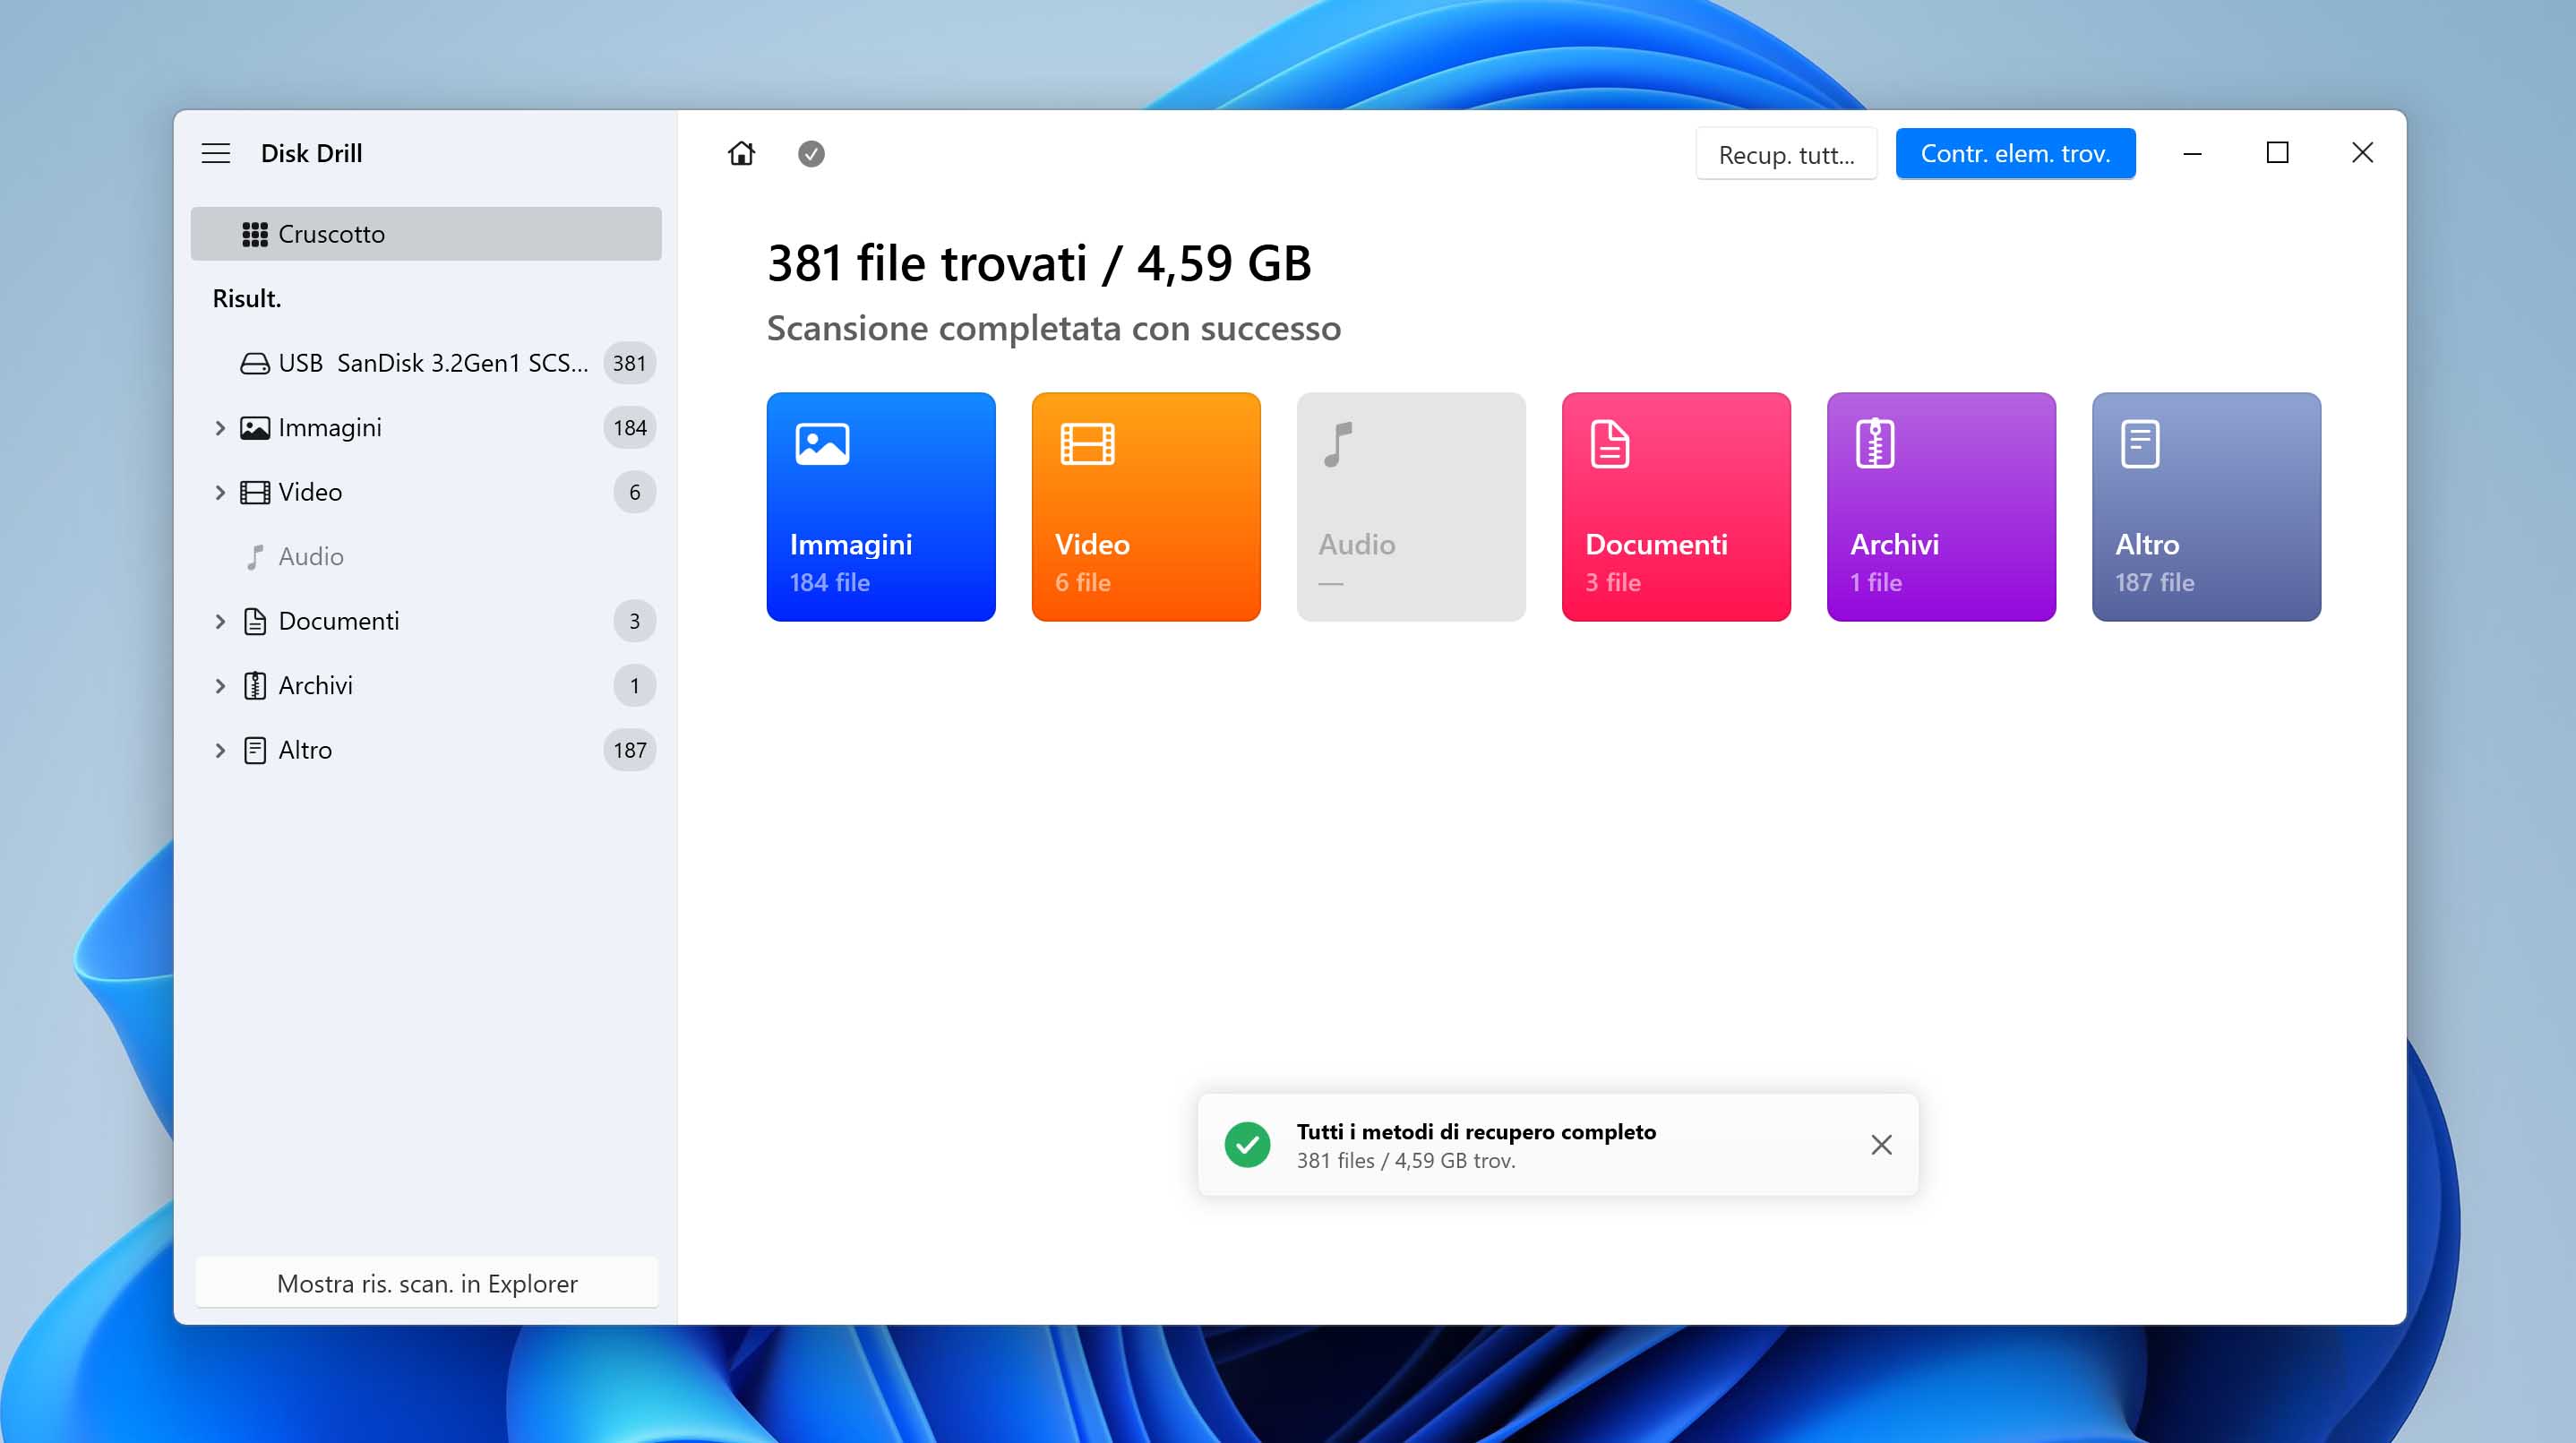
Task: Select Altro label in sidebar
Action: tap(305, 750)
